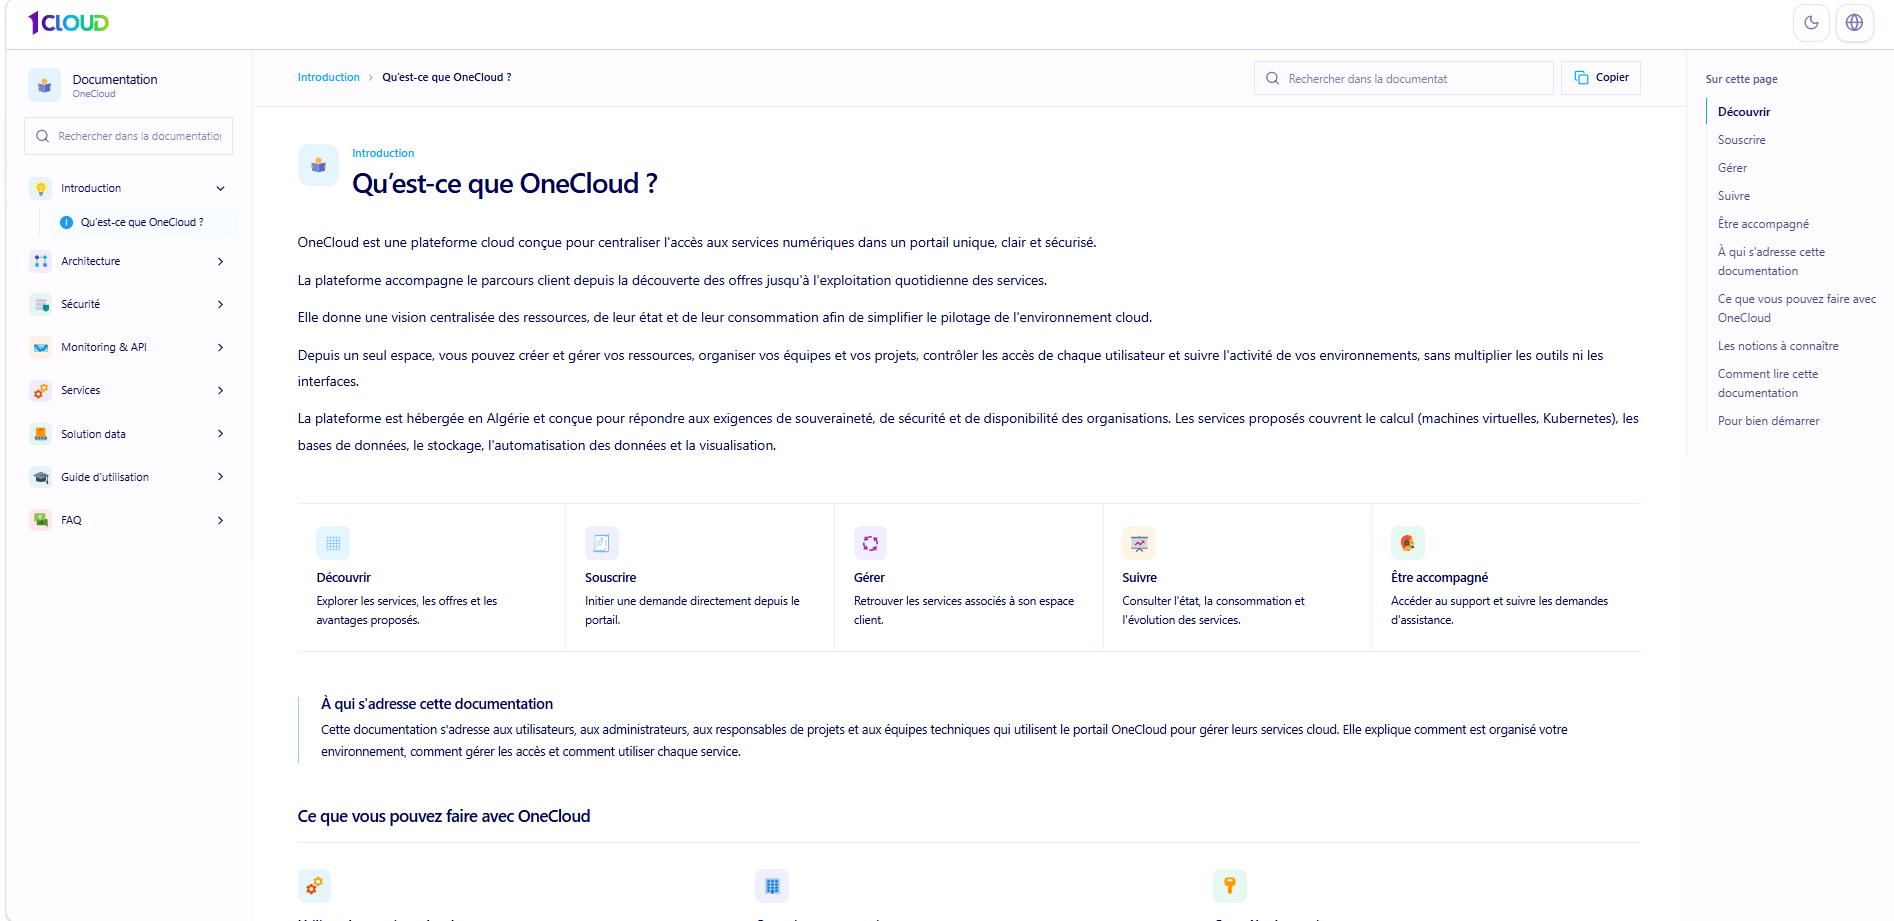
Task: Expand the FAQ section chevron
Action: pos(221,520)
